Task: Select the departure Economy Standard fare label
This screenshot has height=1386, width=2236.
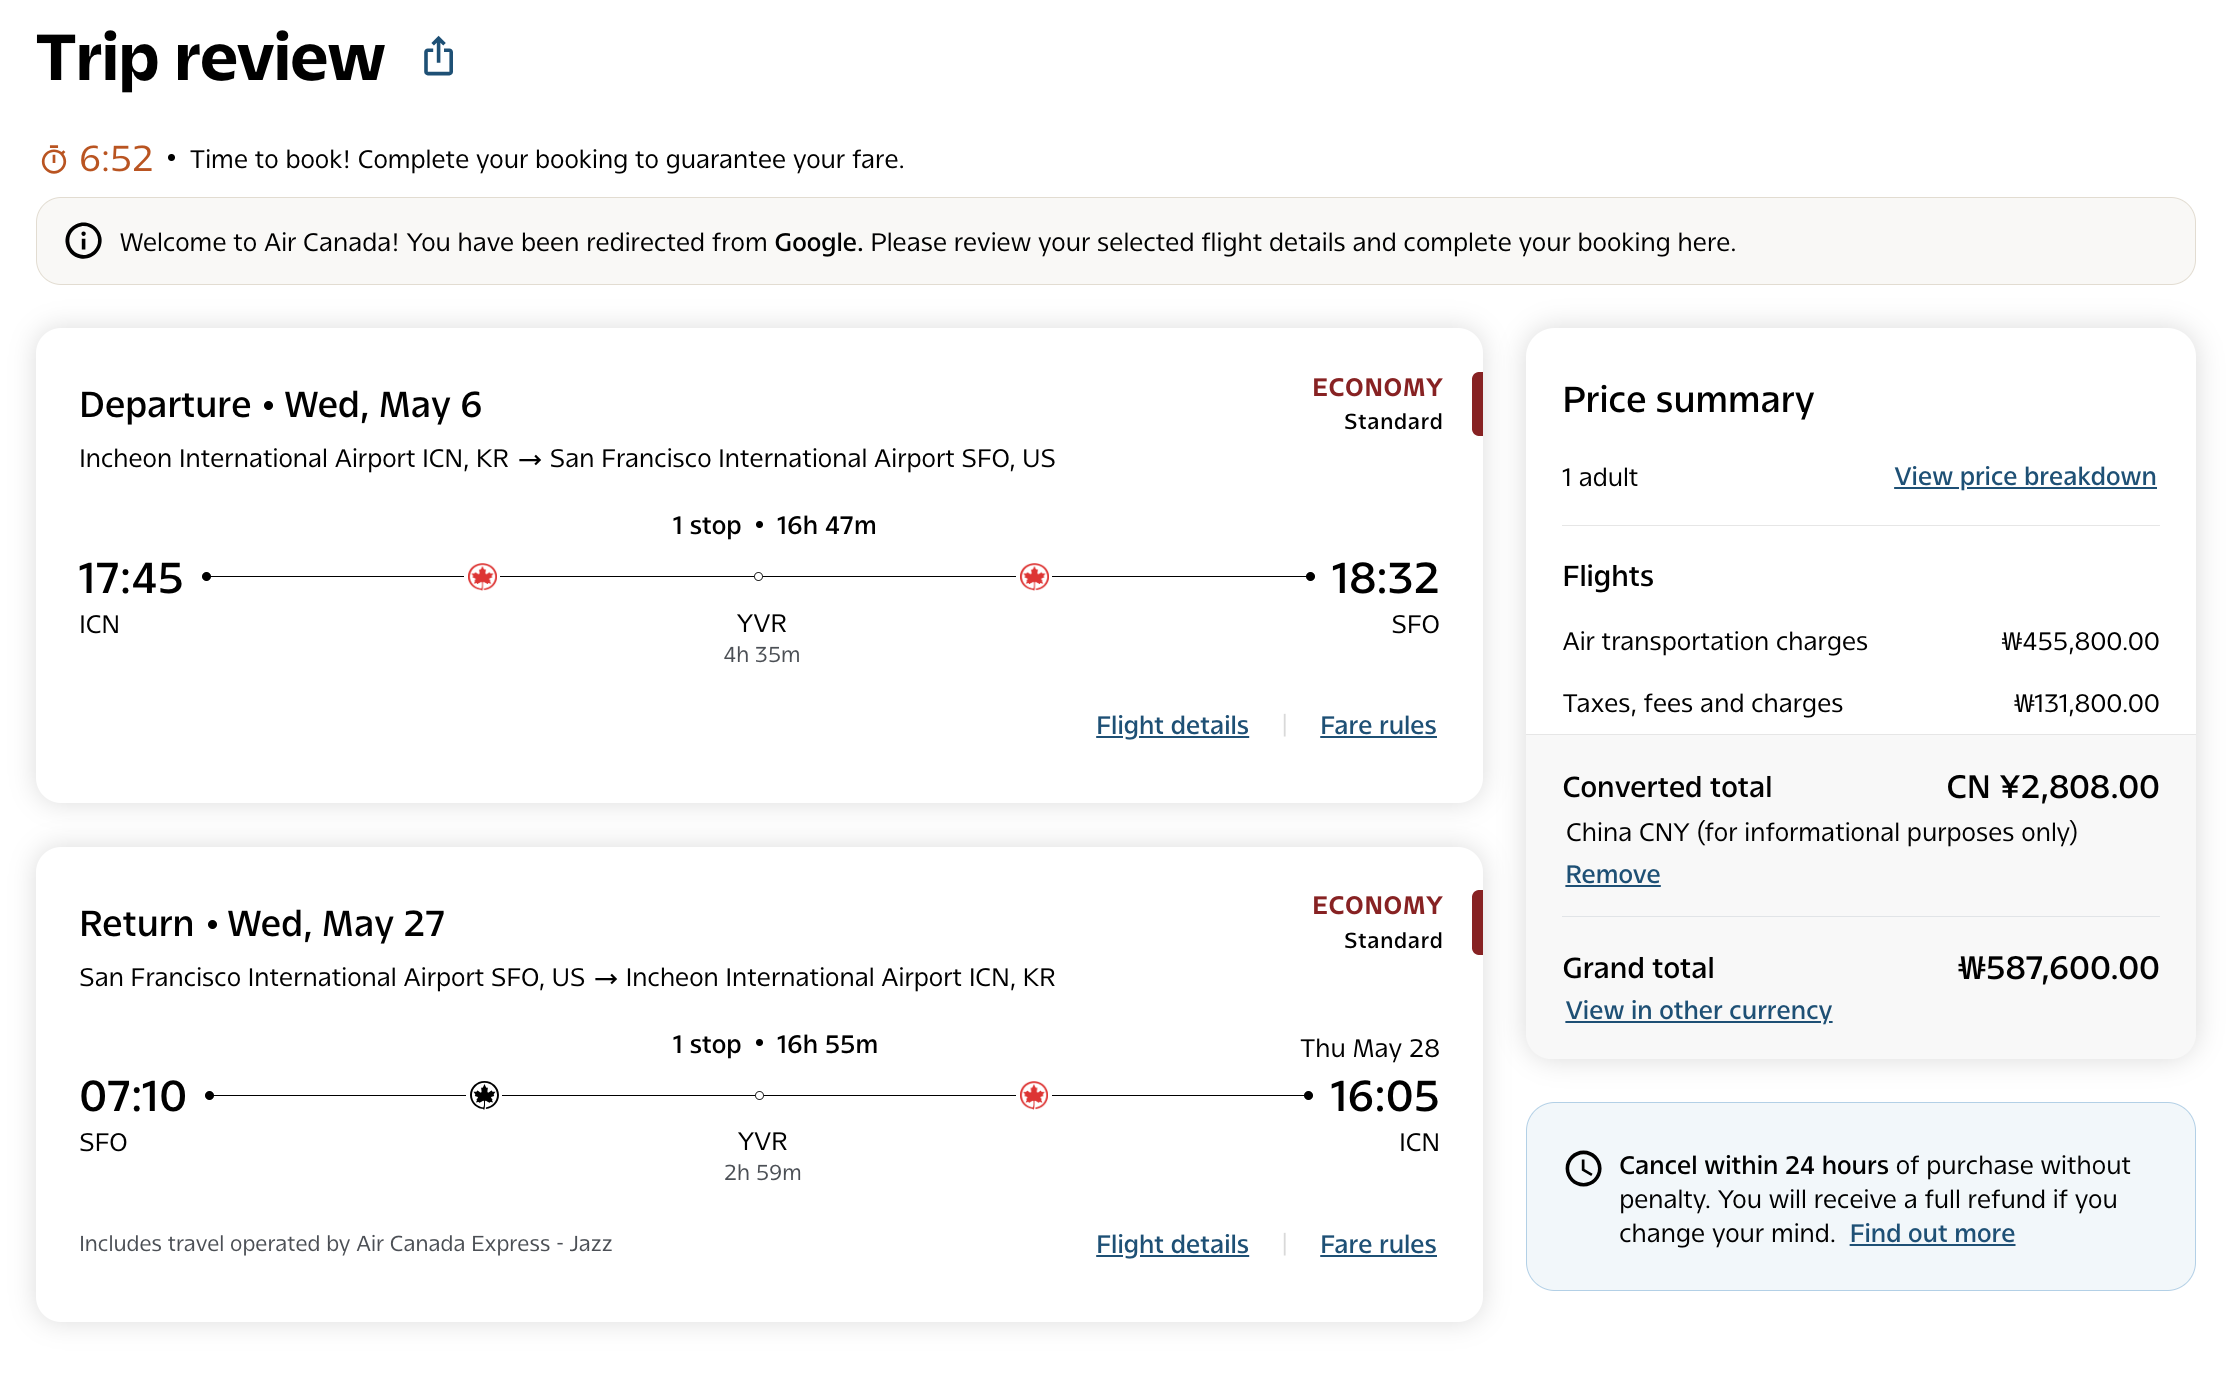Action: pos(1377,403)
